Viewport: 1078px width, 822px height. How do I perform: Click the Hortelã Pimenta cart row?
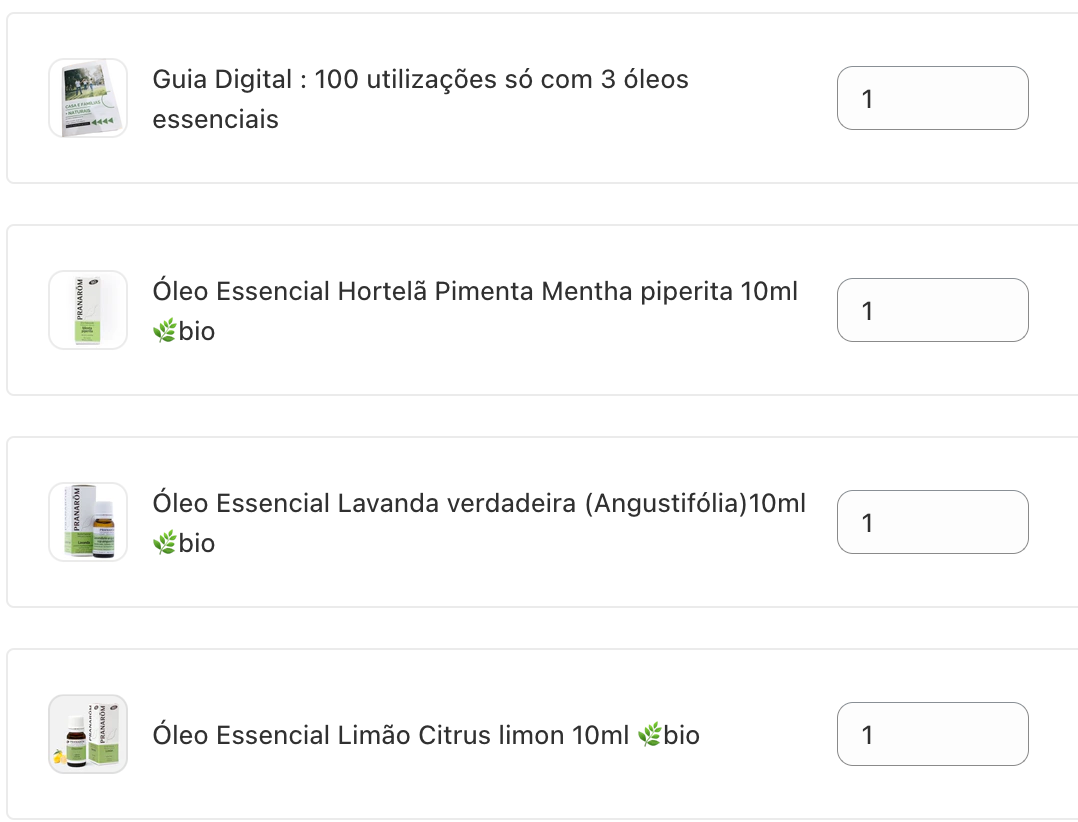click(x=540, y=310)
